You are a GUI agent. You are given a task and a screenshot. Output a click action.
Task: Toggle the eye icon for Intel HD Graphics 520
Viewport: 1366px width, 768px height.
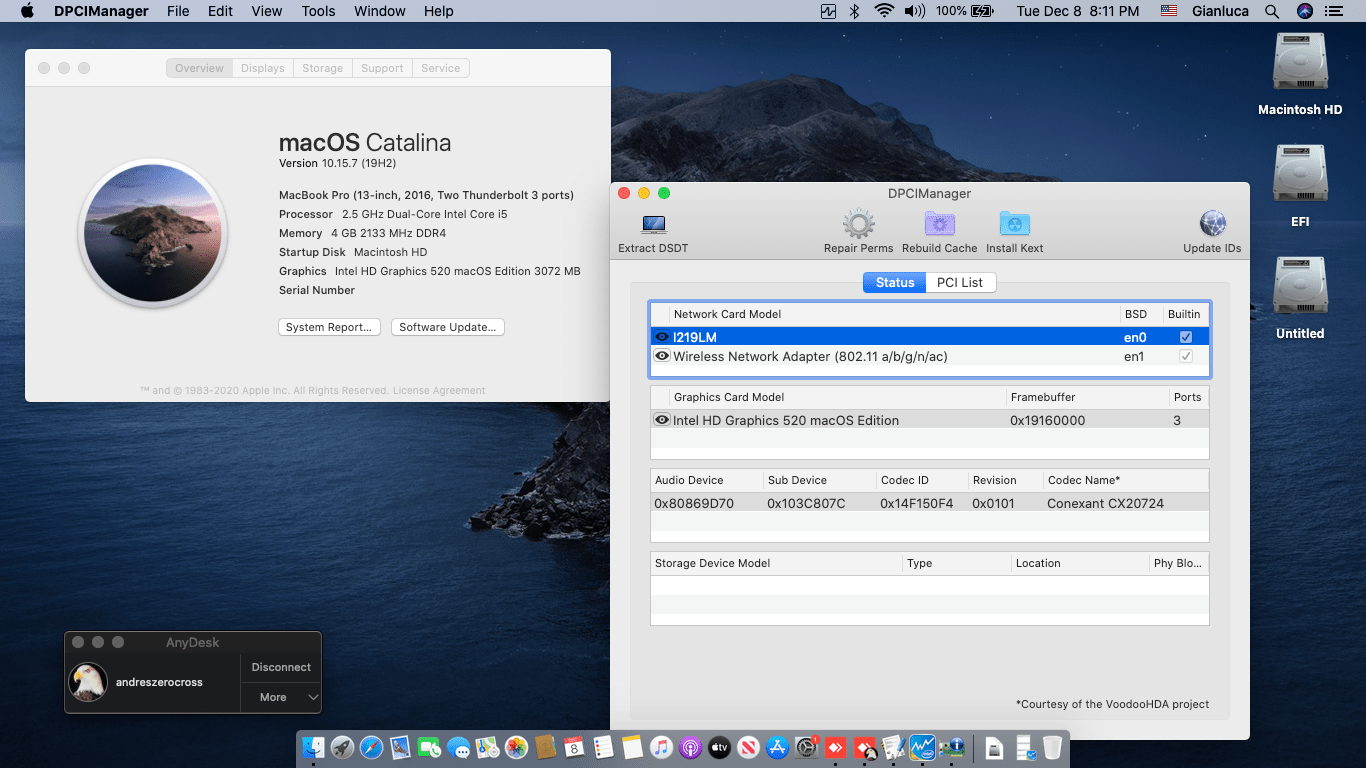662,420
